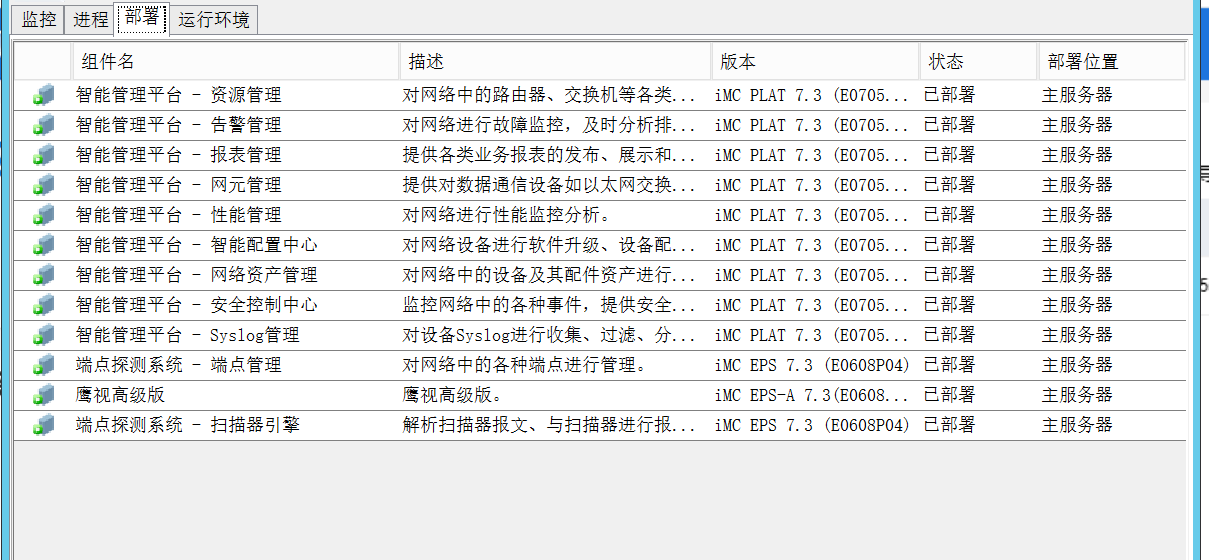
Task: Select 智能管理平台 - 性能管理 component
Action: [x=179, y=215]
